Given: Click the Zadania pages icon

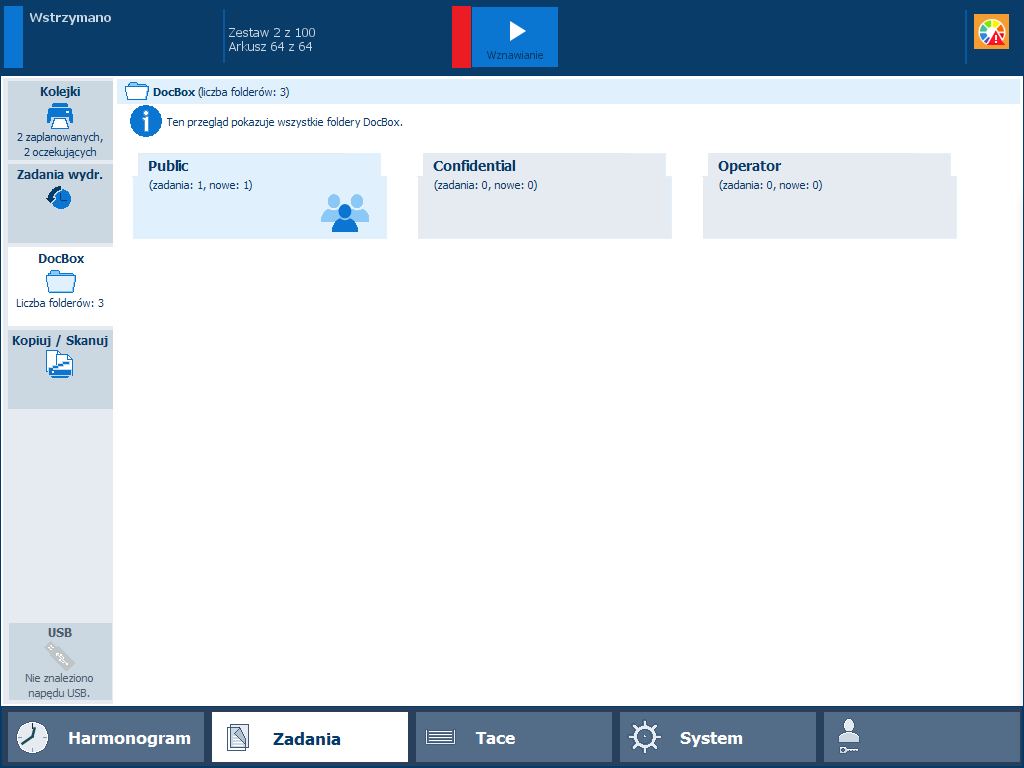Looking at the screenshot, I should tap(238, 738).
